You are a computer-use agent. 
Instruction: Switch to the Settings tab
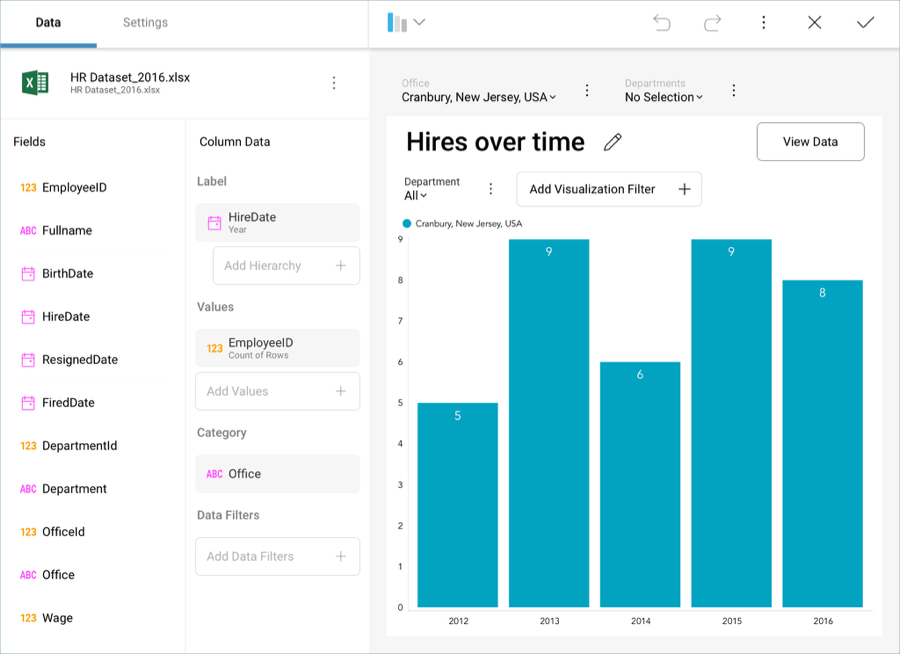(x=145, y=23)
